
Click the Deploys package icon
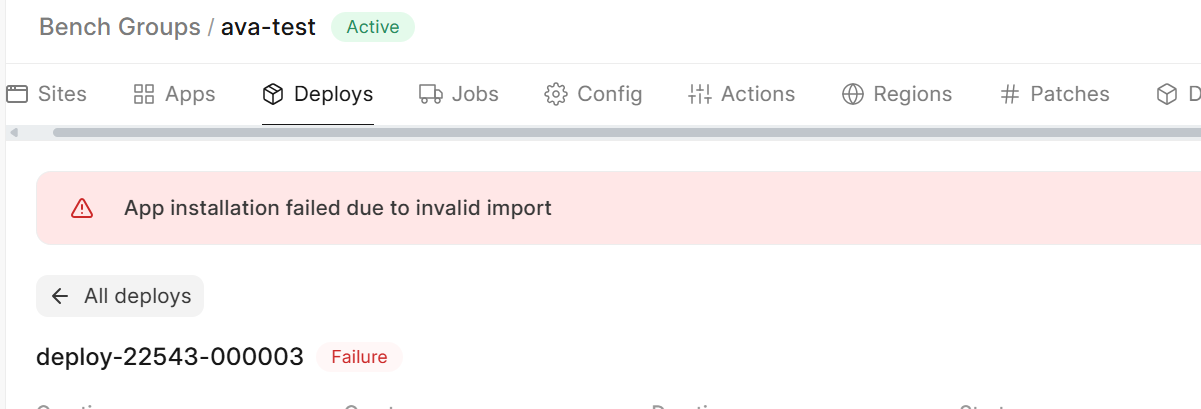click(x=273, y=94)
